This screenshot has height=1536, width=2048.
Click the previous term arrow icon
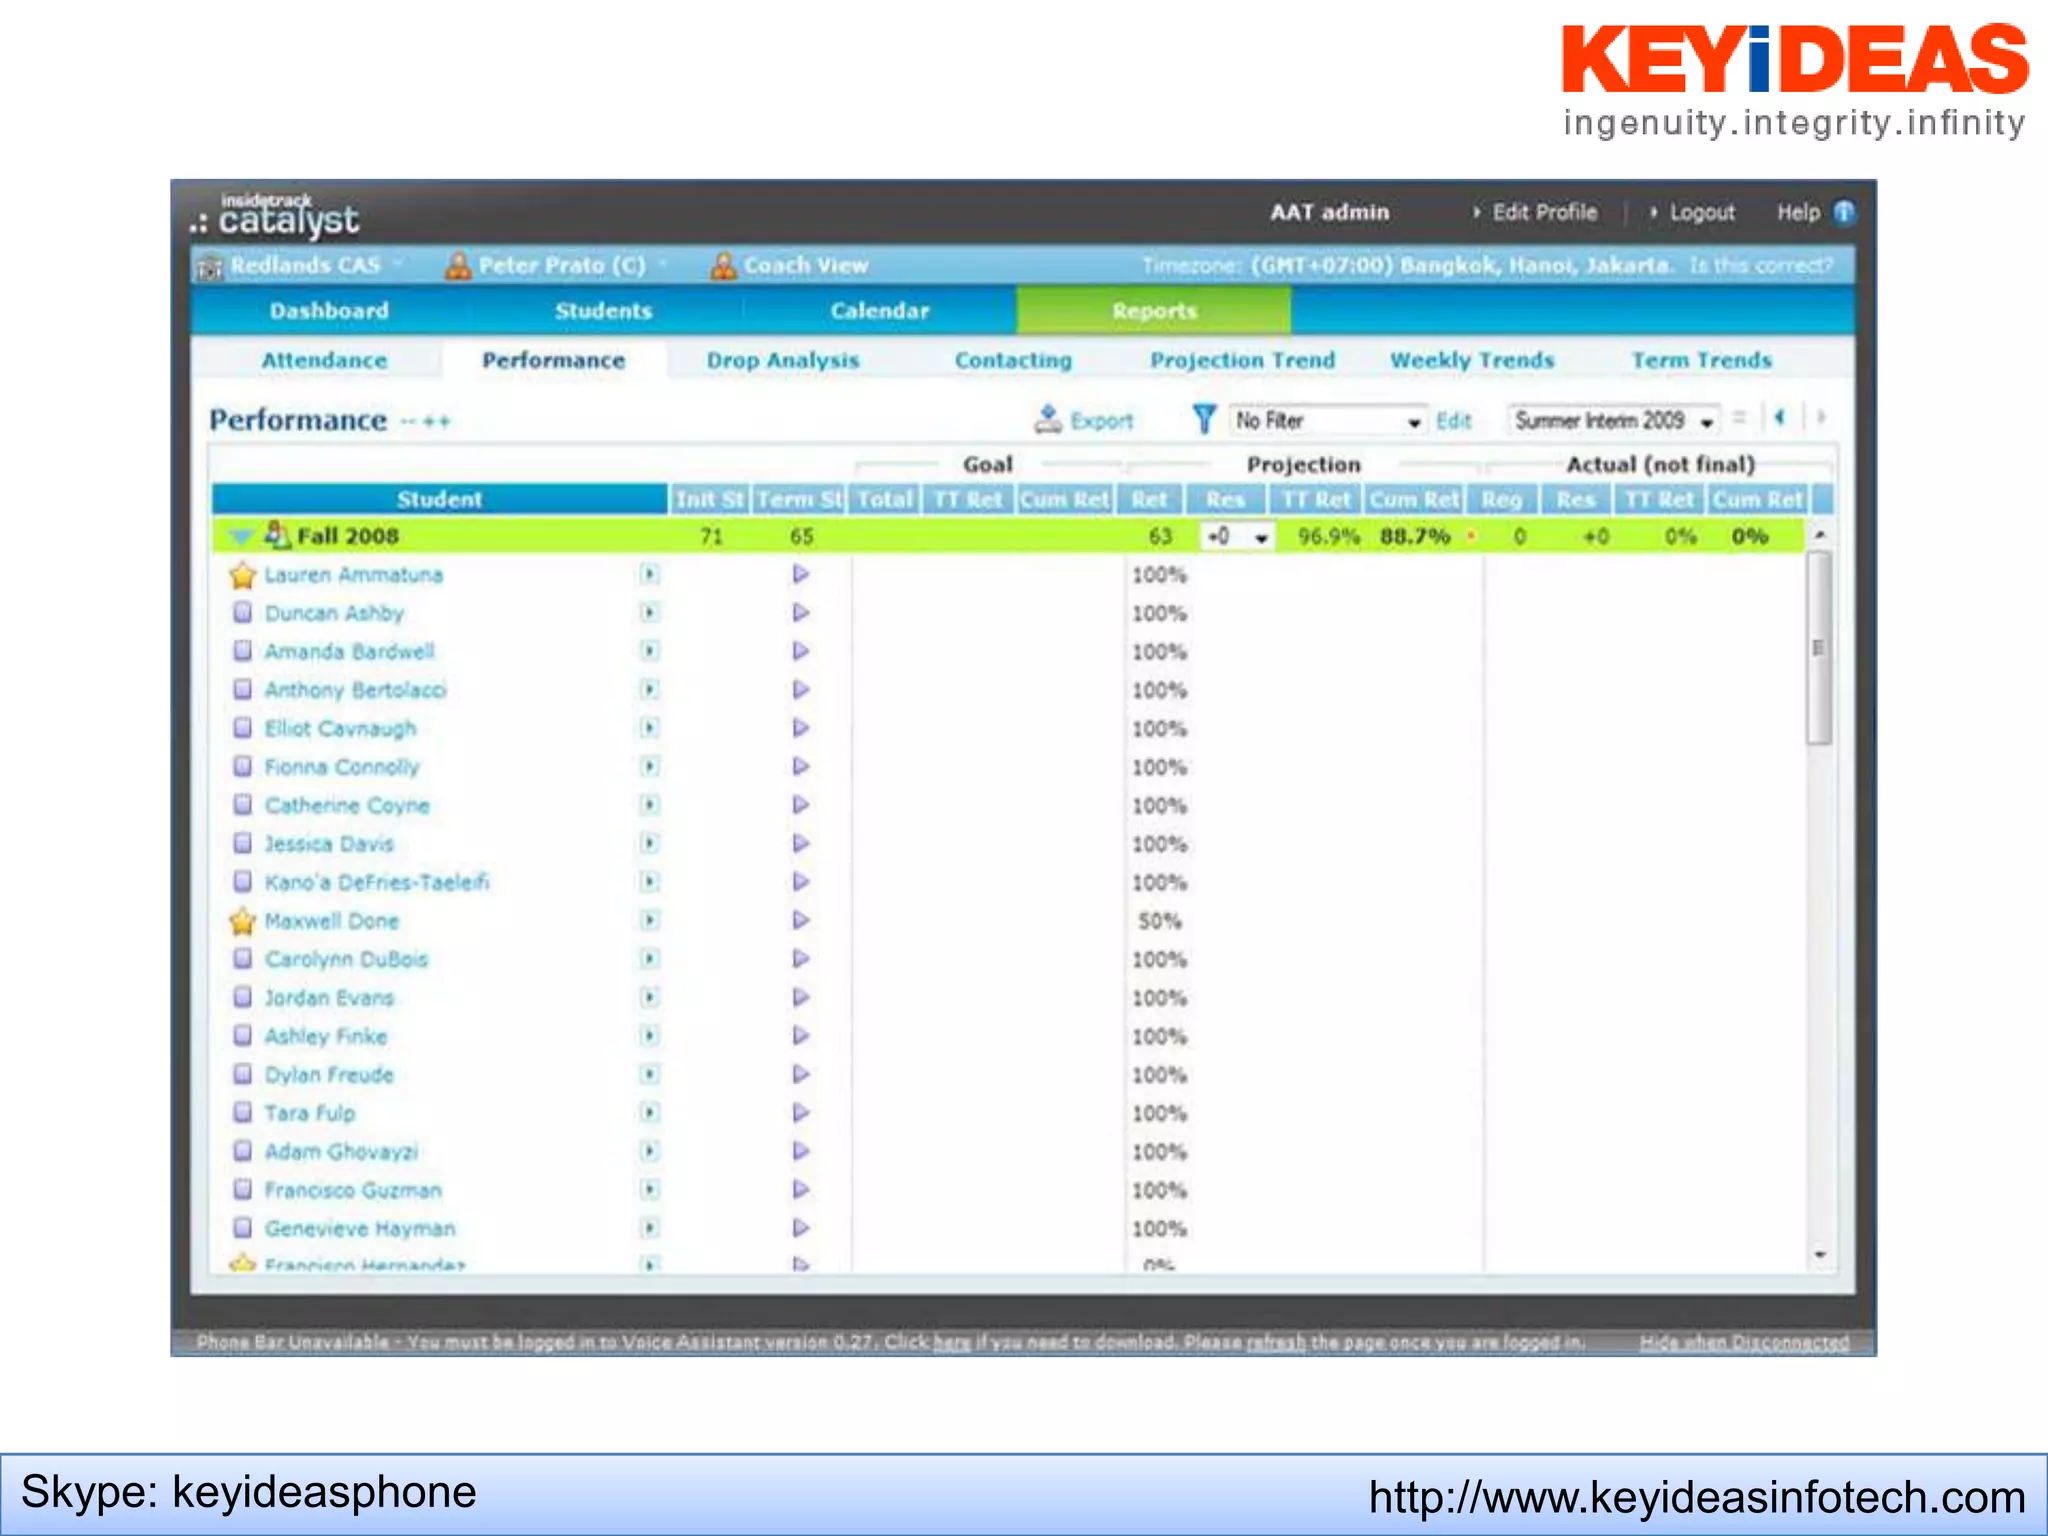(x=1780, y=418)
